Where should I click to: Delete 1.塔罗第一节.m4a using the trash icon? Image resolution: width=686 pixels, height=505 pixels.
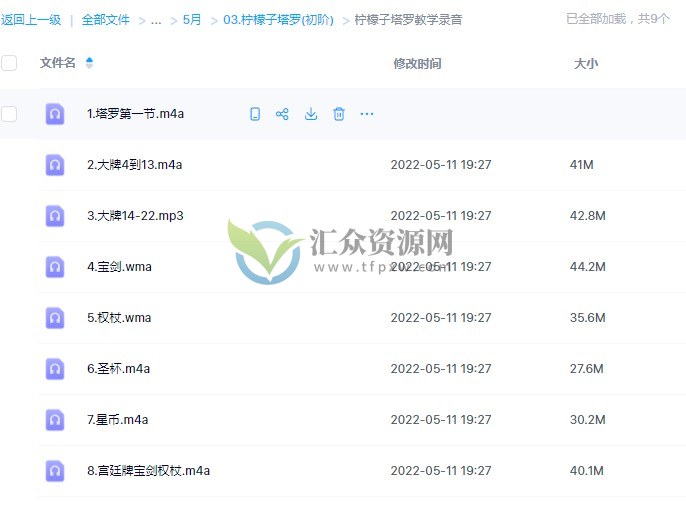(x=339, y=114)
